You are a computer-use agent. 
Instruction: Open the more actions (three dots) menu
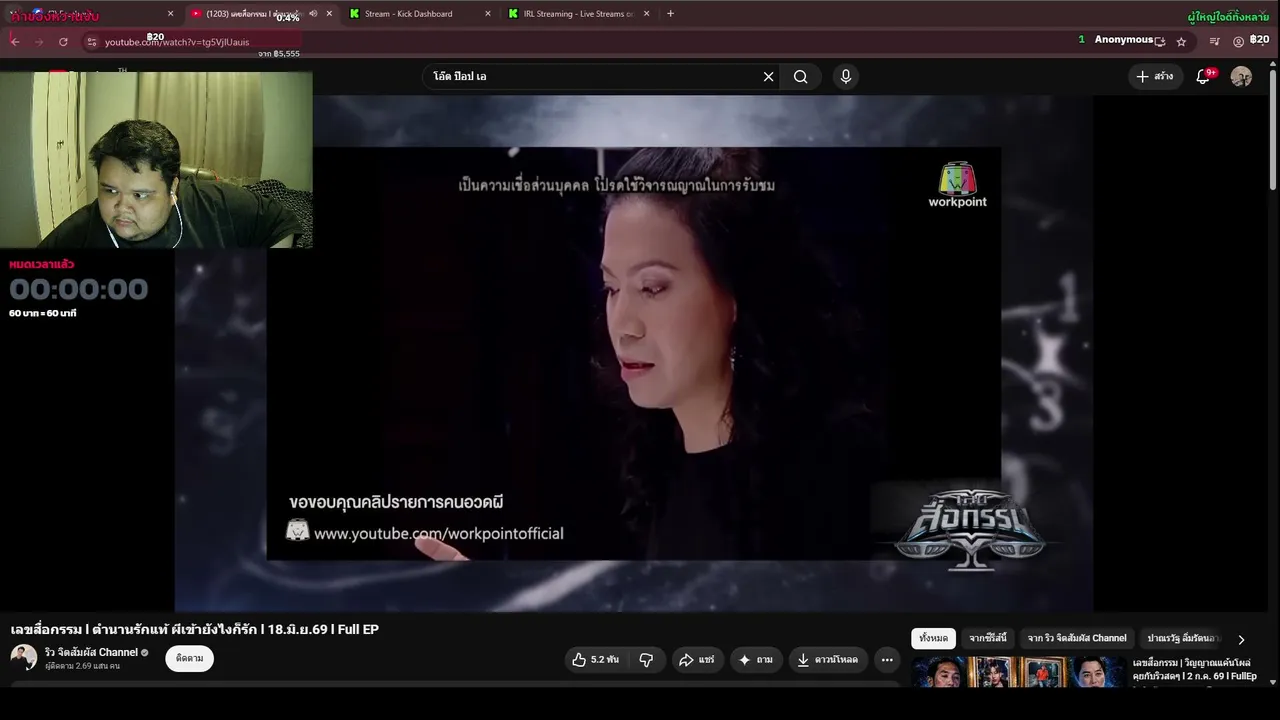(887, 660)
